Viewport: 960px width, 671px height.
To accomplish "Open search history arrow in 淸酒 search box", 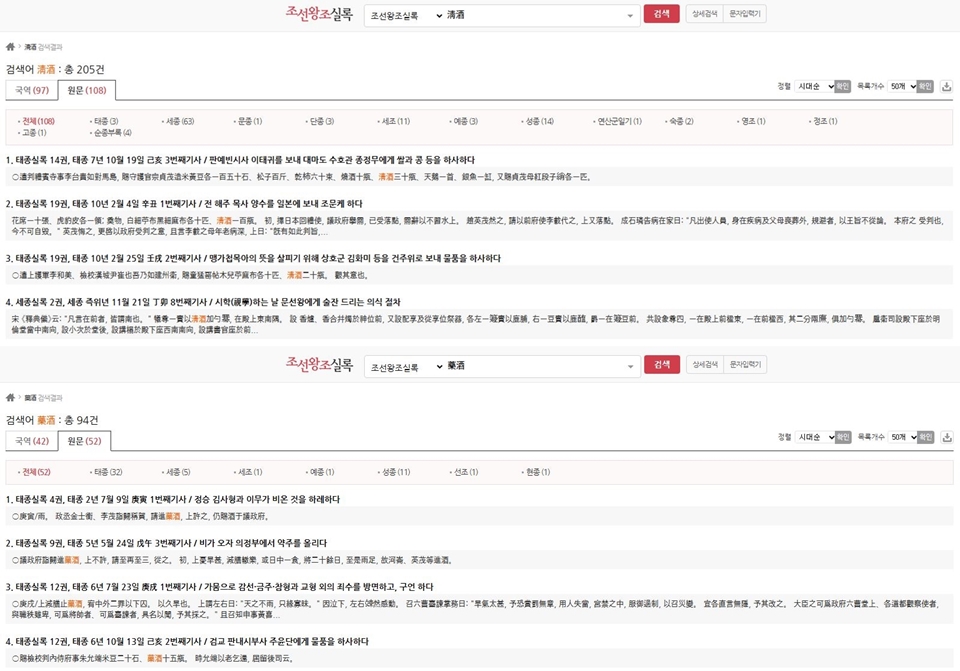I will (630, 15).
